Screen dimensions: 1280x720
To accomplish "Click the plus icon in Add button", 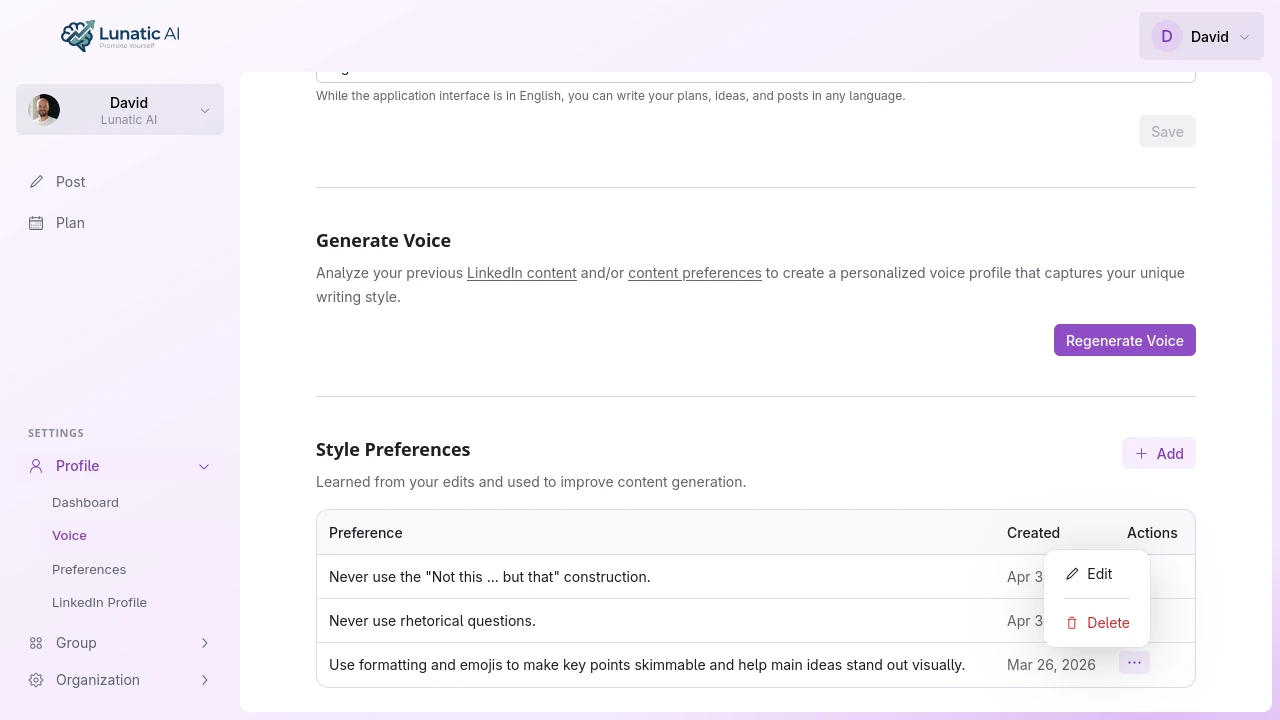I will 1141,453.
